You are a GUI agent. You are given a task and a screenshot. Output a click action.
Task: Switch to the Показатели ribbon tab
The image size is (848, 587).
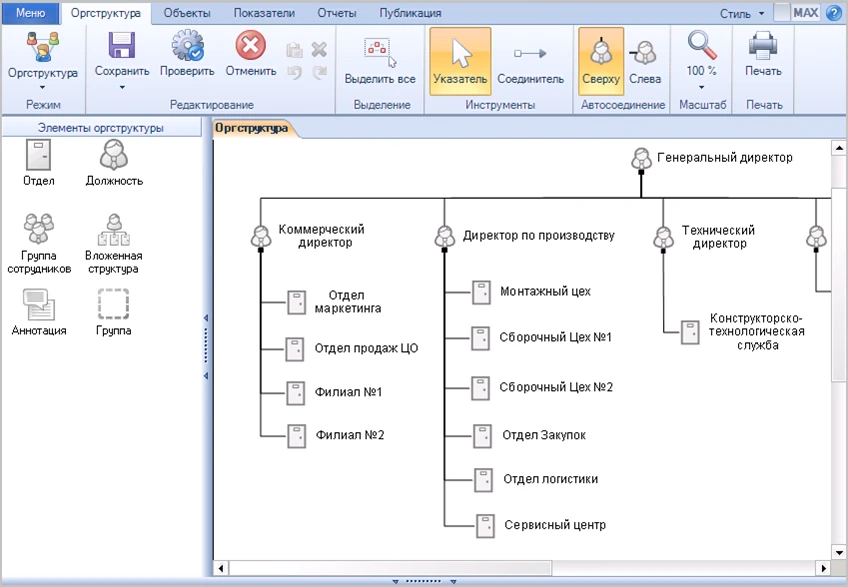click(264, 13)
